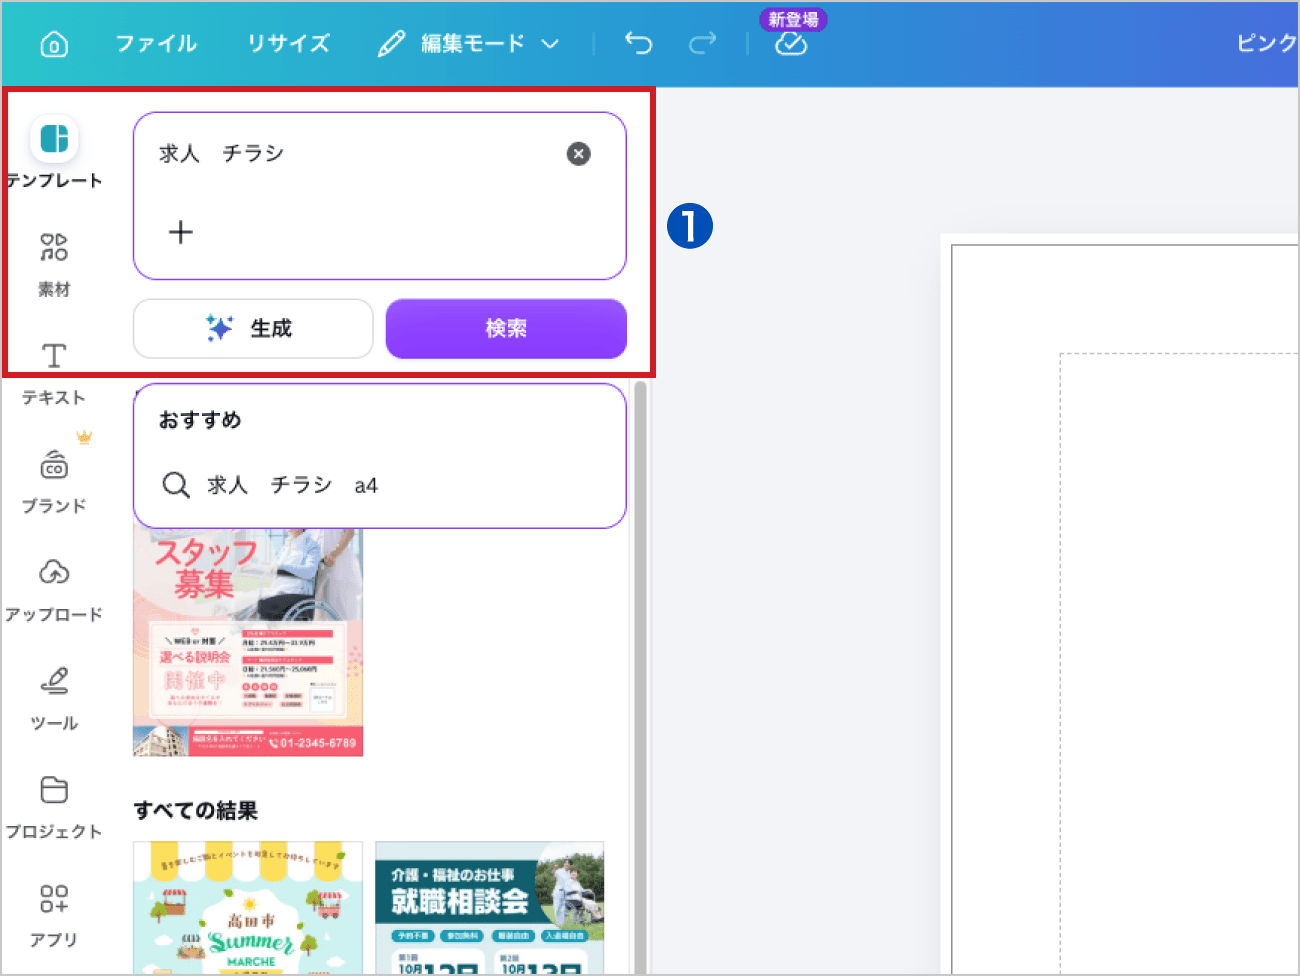Image resolution: width=1300 pixels, height=976 pixels.
Task: Open the テンプレート sidebar panel
Action: pos(54,152)
